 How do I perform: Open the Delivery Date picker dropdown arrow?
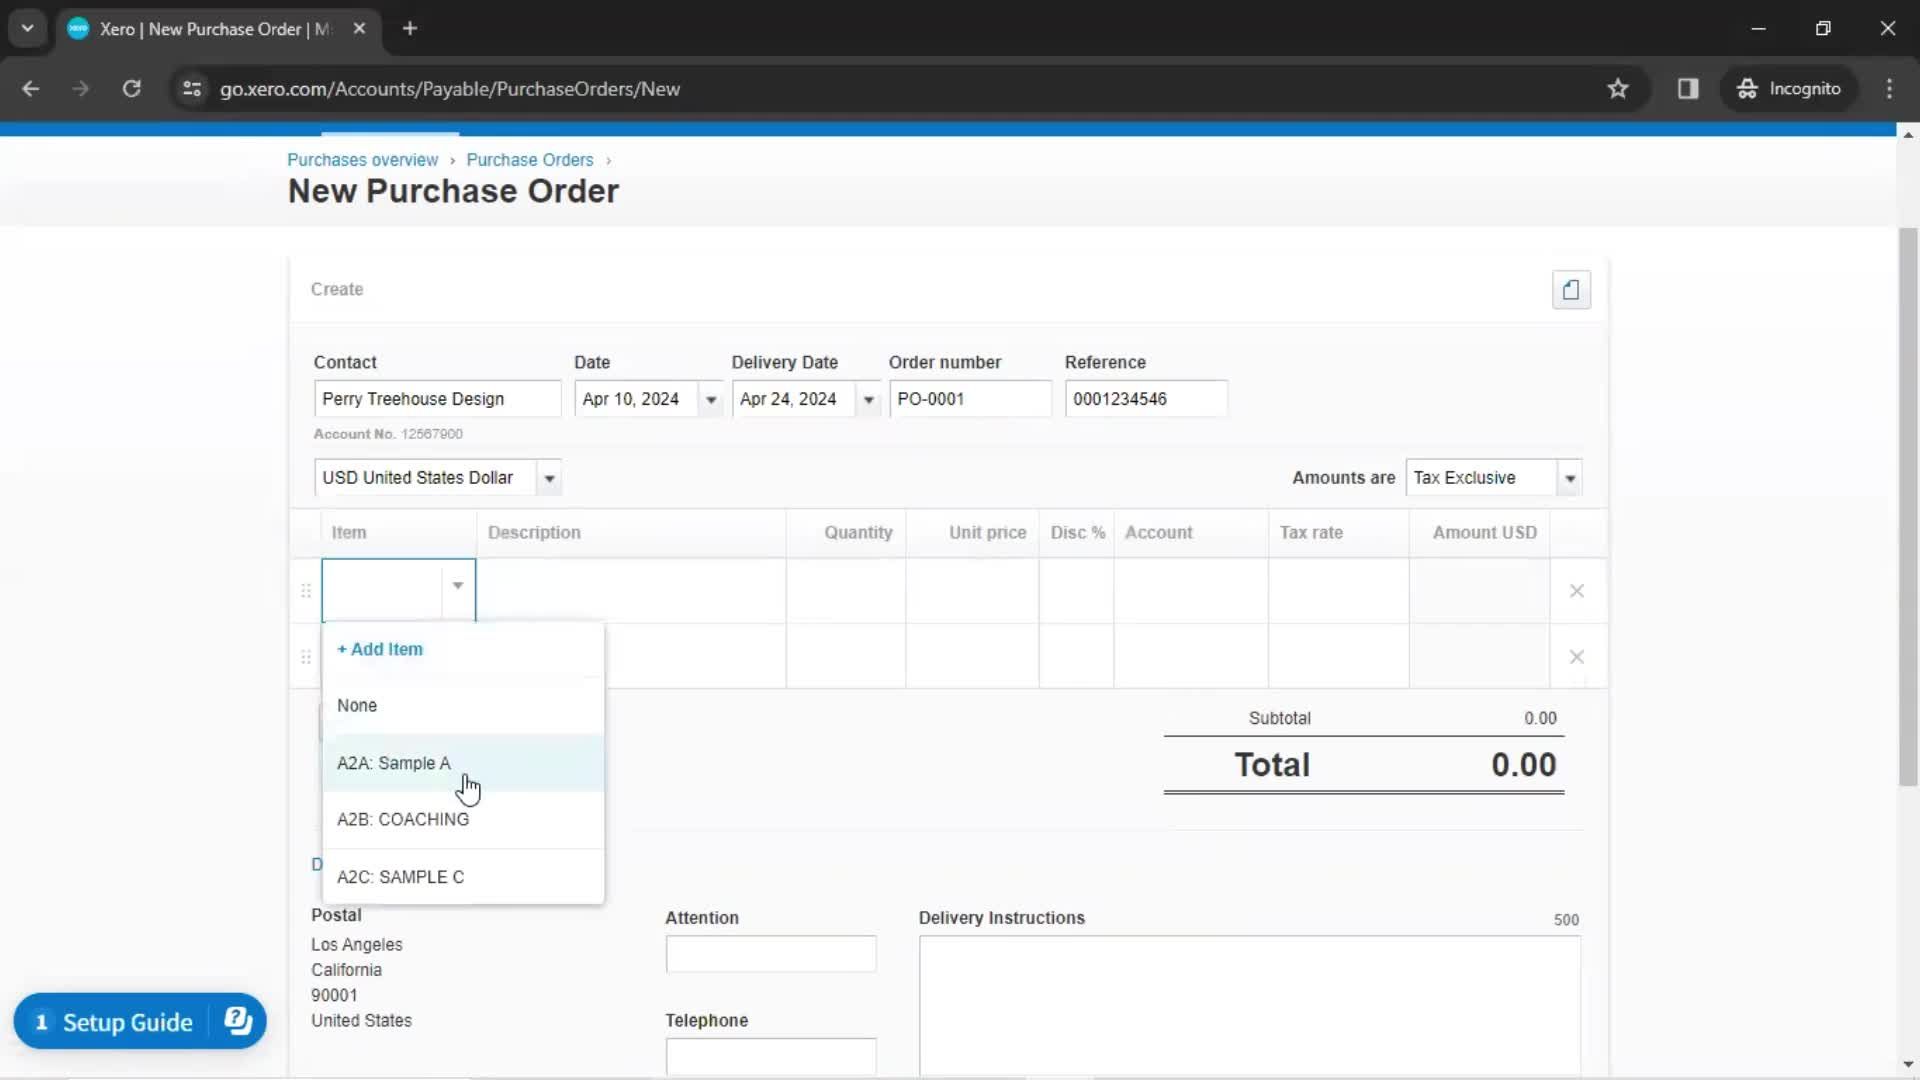868,400
